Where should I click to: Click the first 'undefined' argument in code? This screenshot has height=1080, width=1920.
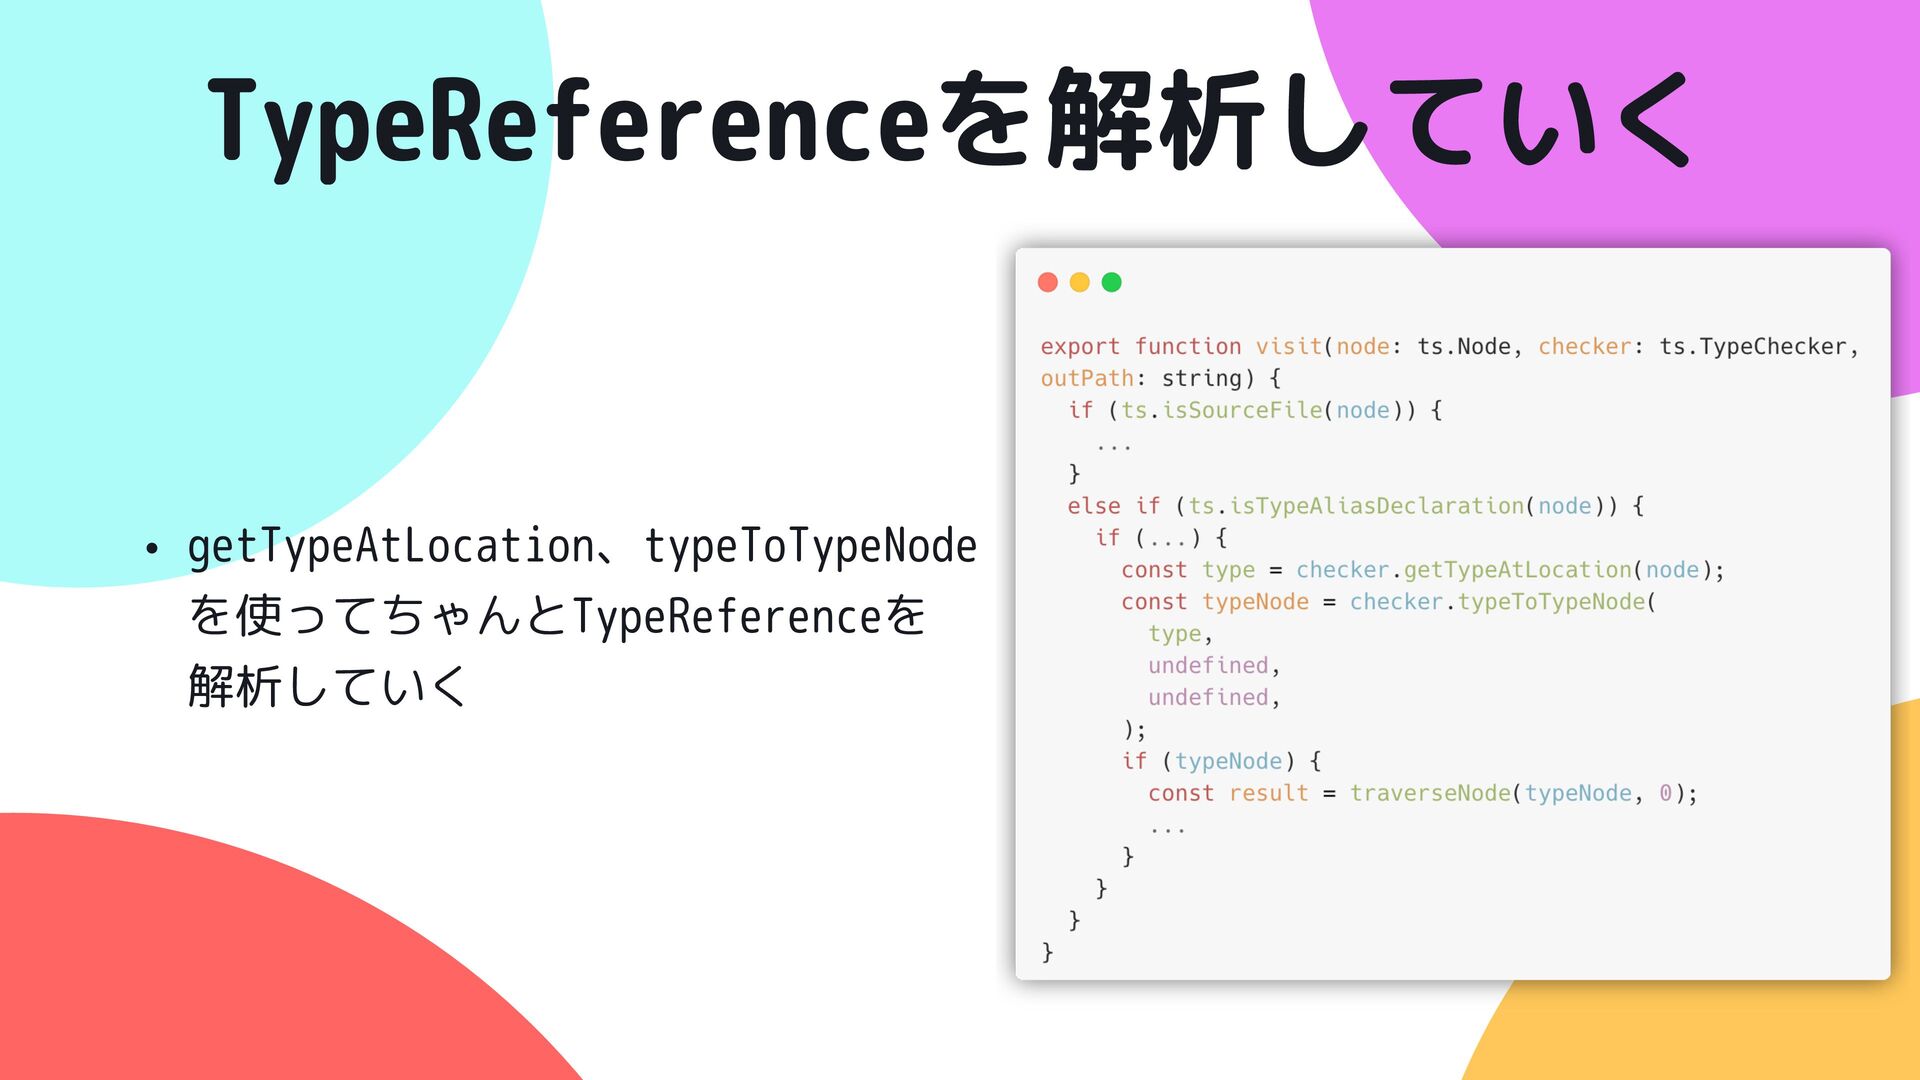[x=1208, y=665]
